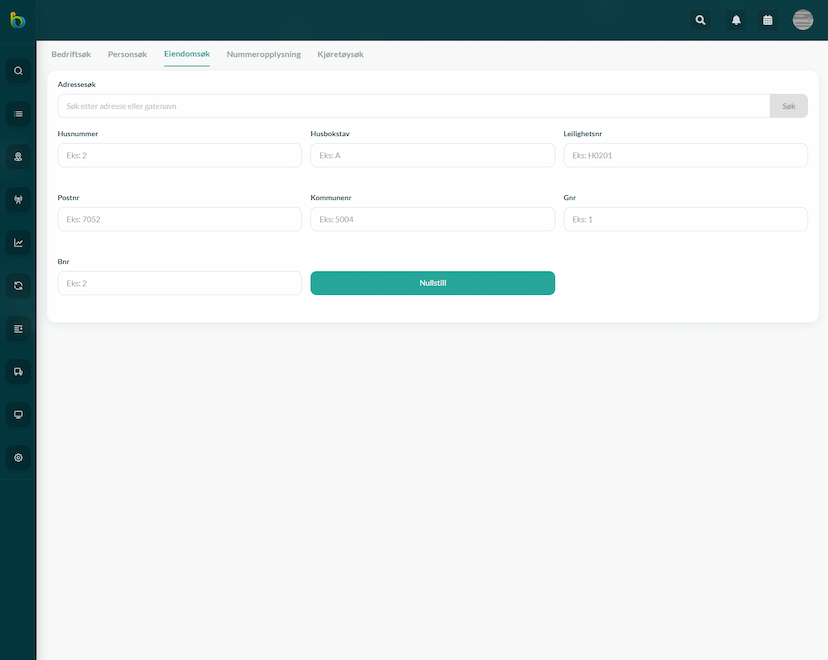Click the refresh sync arrows sidebar icon
Image resolution: width=828 pixels, height=660 pixels.
point(18,286)
